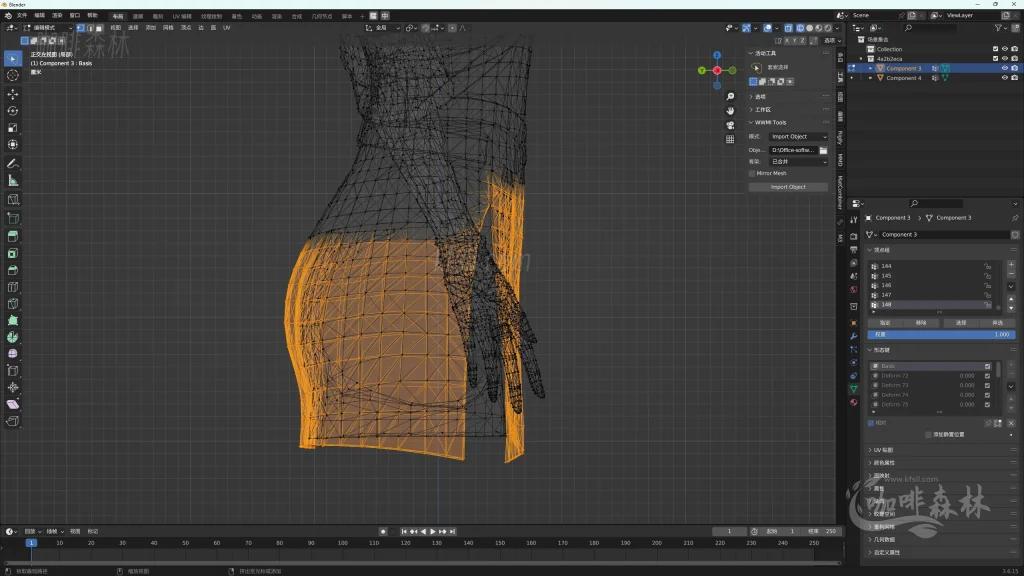The width and height of the screenshot is (1024, 576).
Task: Open the Rigify sidebar tab
Action: point(840,138)
